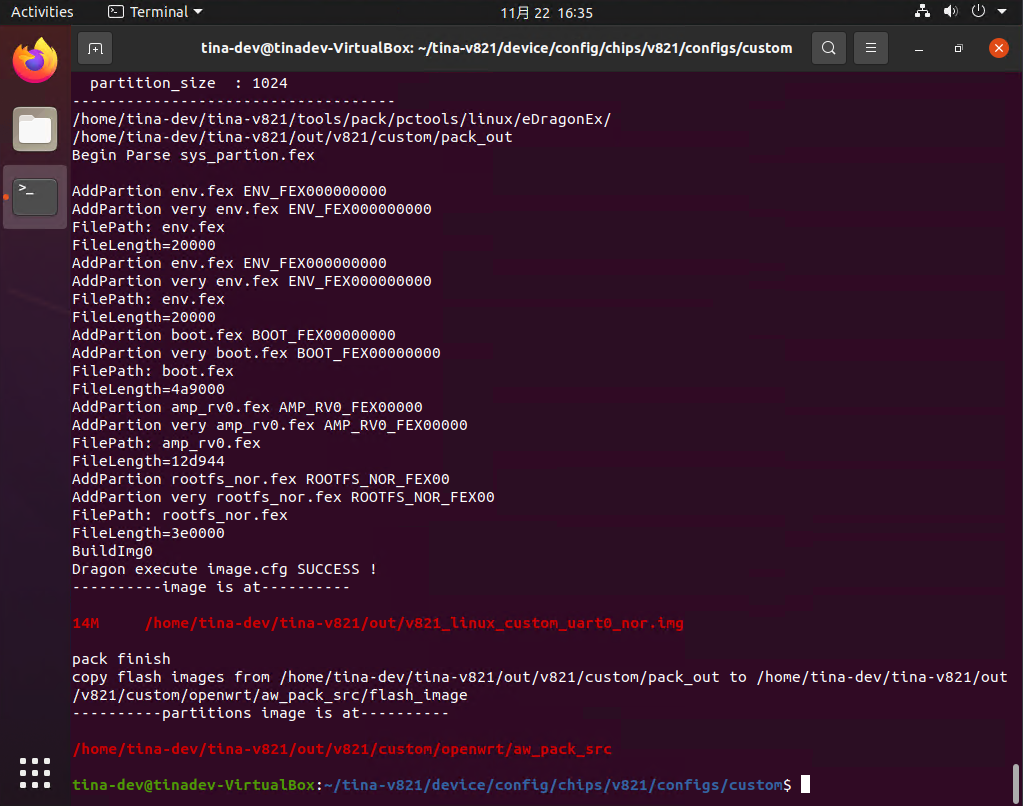This screenshot has width=1023, height=806.
Task: Launch Firefox from the dock
Action: click(35, 61)
